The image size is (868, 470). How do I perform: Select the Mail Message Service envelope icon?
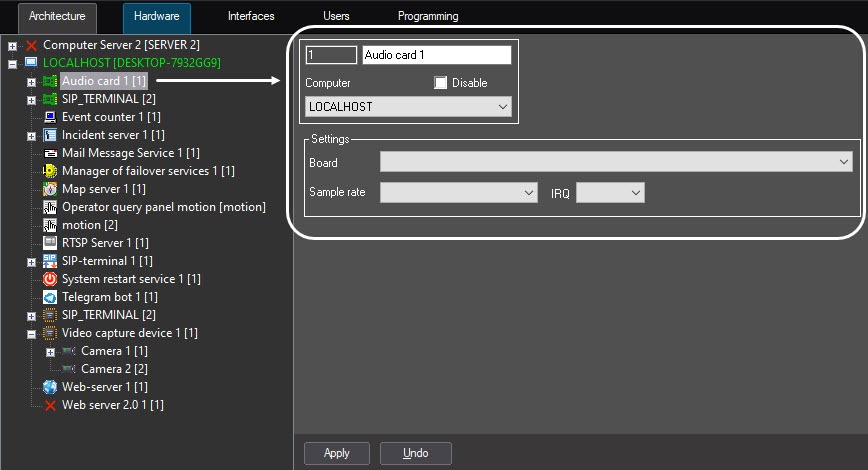click(50, 153)
